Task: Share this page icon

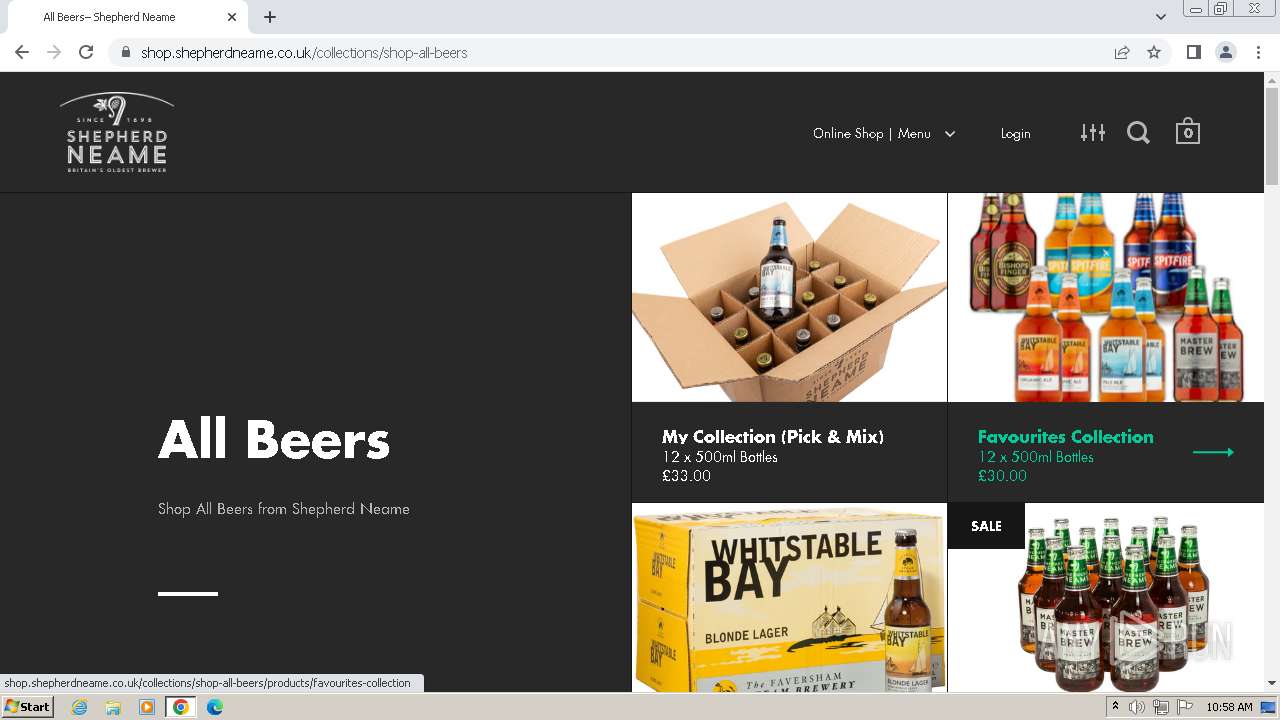Action: click(x=1122, y=52)
